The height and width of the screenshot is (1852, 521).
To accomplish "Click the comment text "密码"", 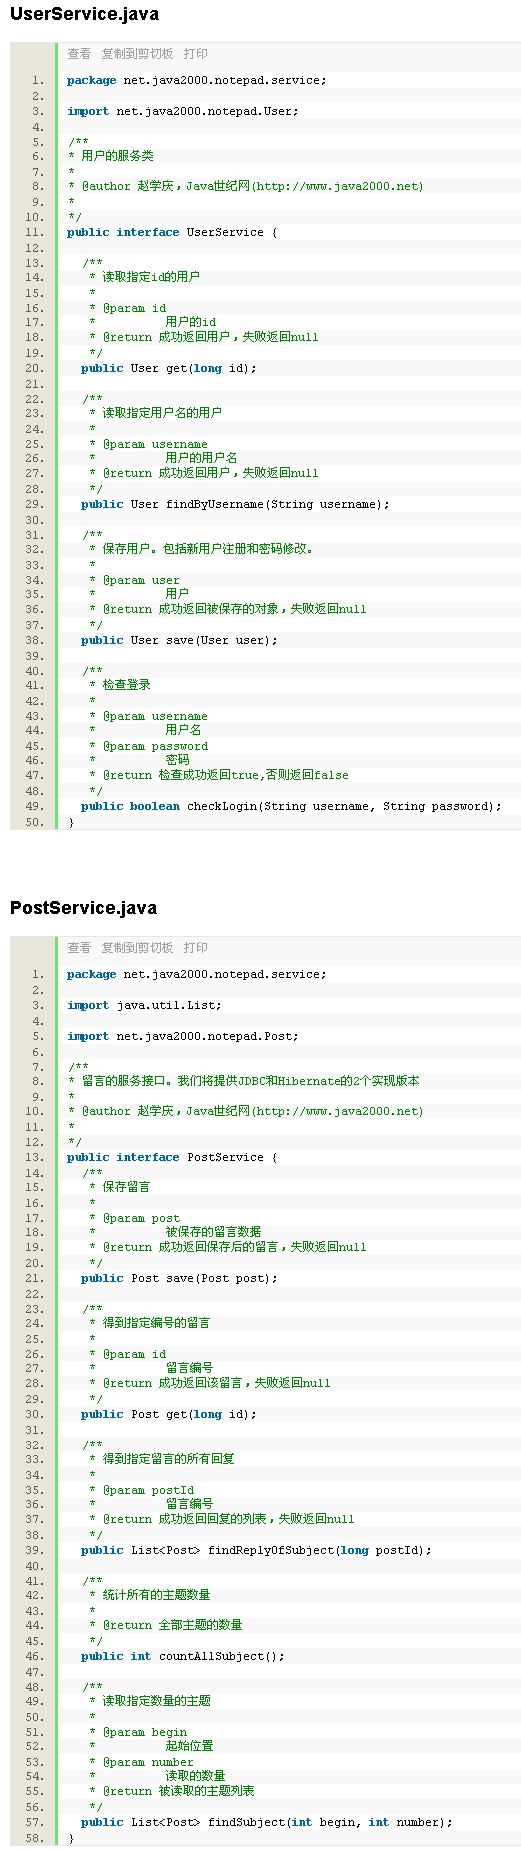I will pyautogui.click(x=177, y=760).
